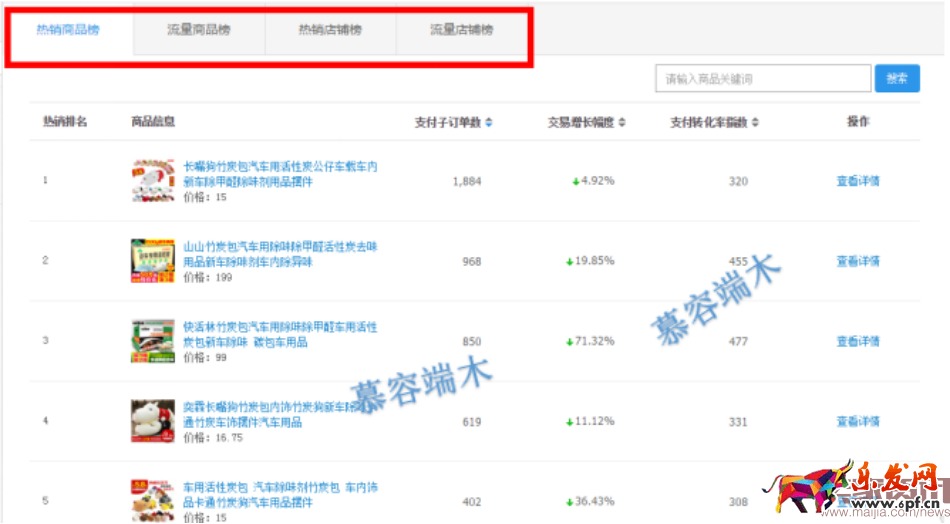Image resolution: width=950 pixels, height=524 pixels.
Task: Open the rank 4 dog-shaped charcoal thumbnail
Action: 153,421
